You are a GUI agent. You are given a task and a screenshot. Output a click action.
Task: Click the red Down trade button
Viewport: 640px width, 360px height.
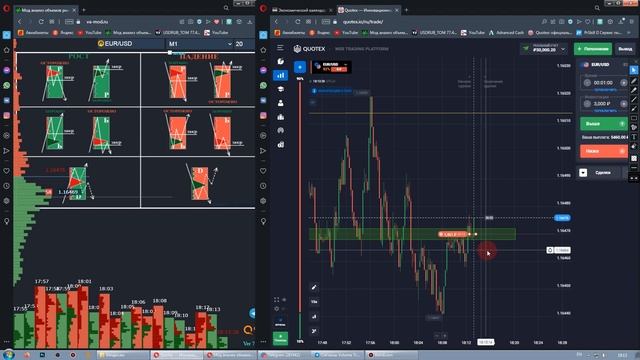click(604, 151)
